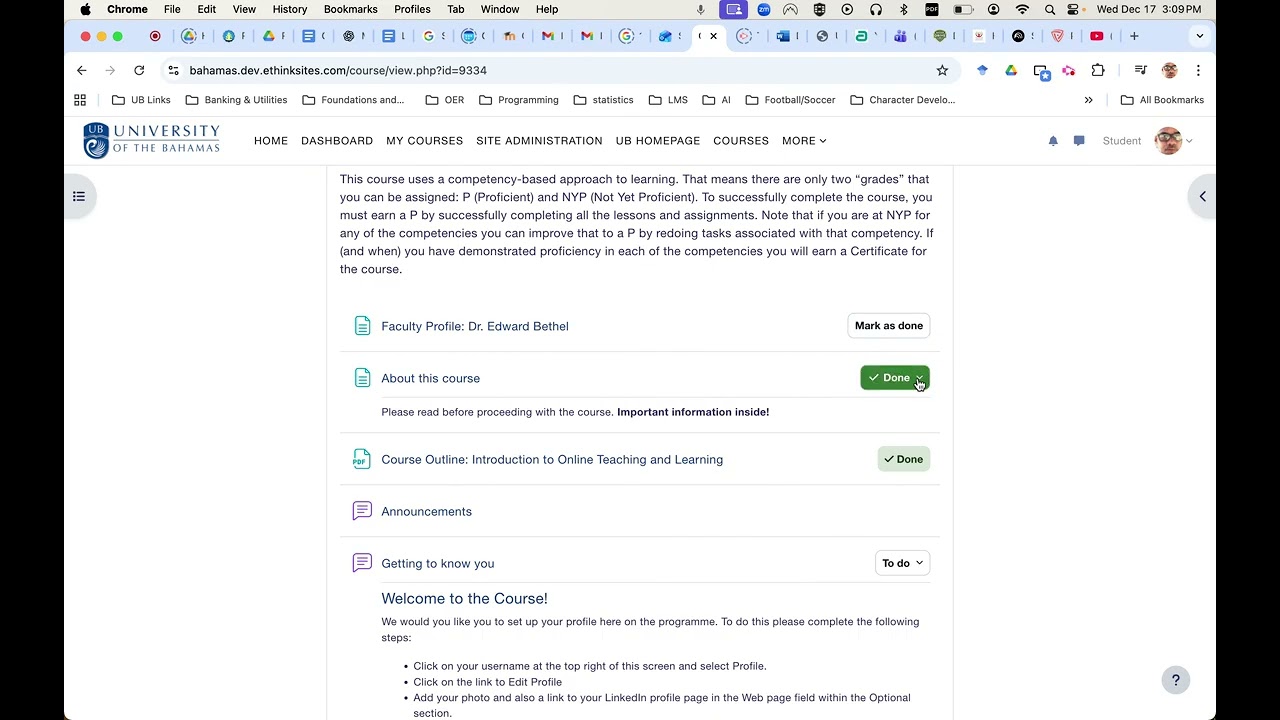
Task: Open All Bookmarks folder
Action: point(1162,100)
